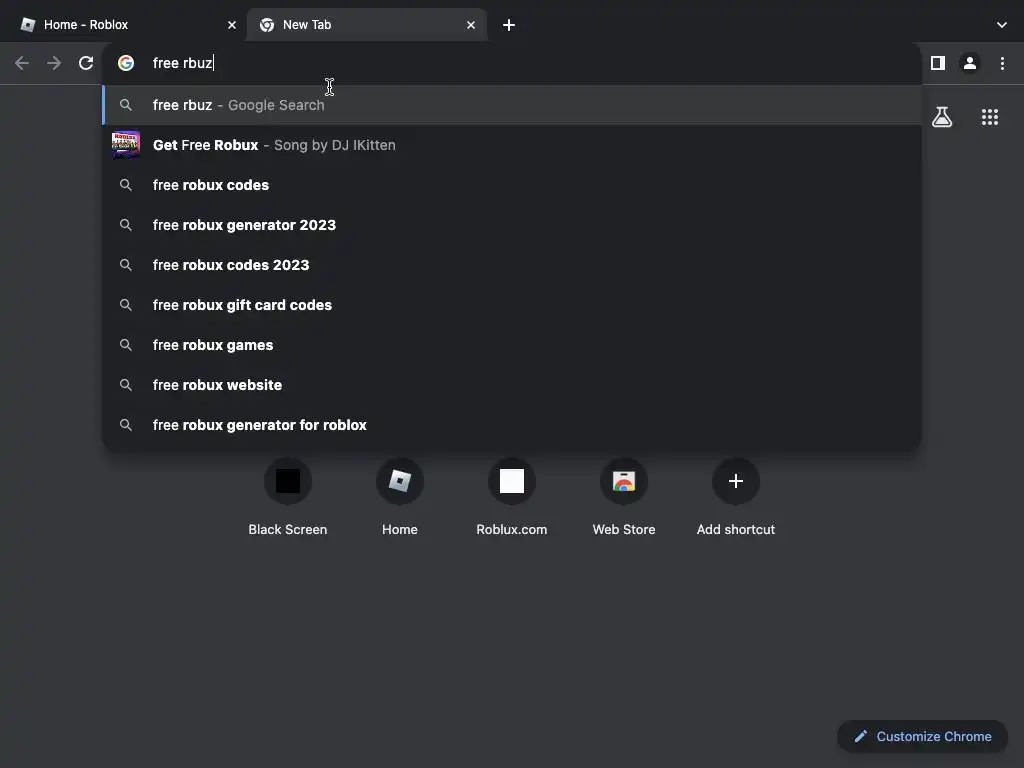Open the profile avatar menu
The image size is (1024, 768).
(970, 63)
